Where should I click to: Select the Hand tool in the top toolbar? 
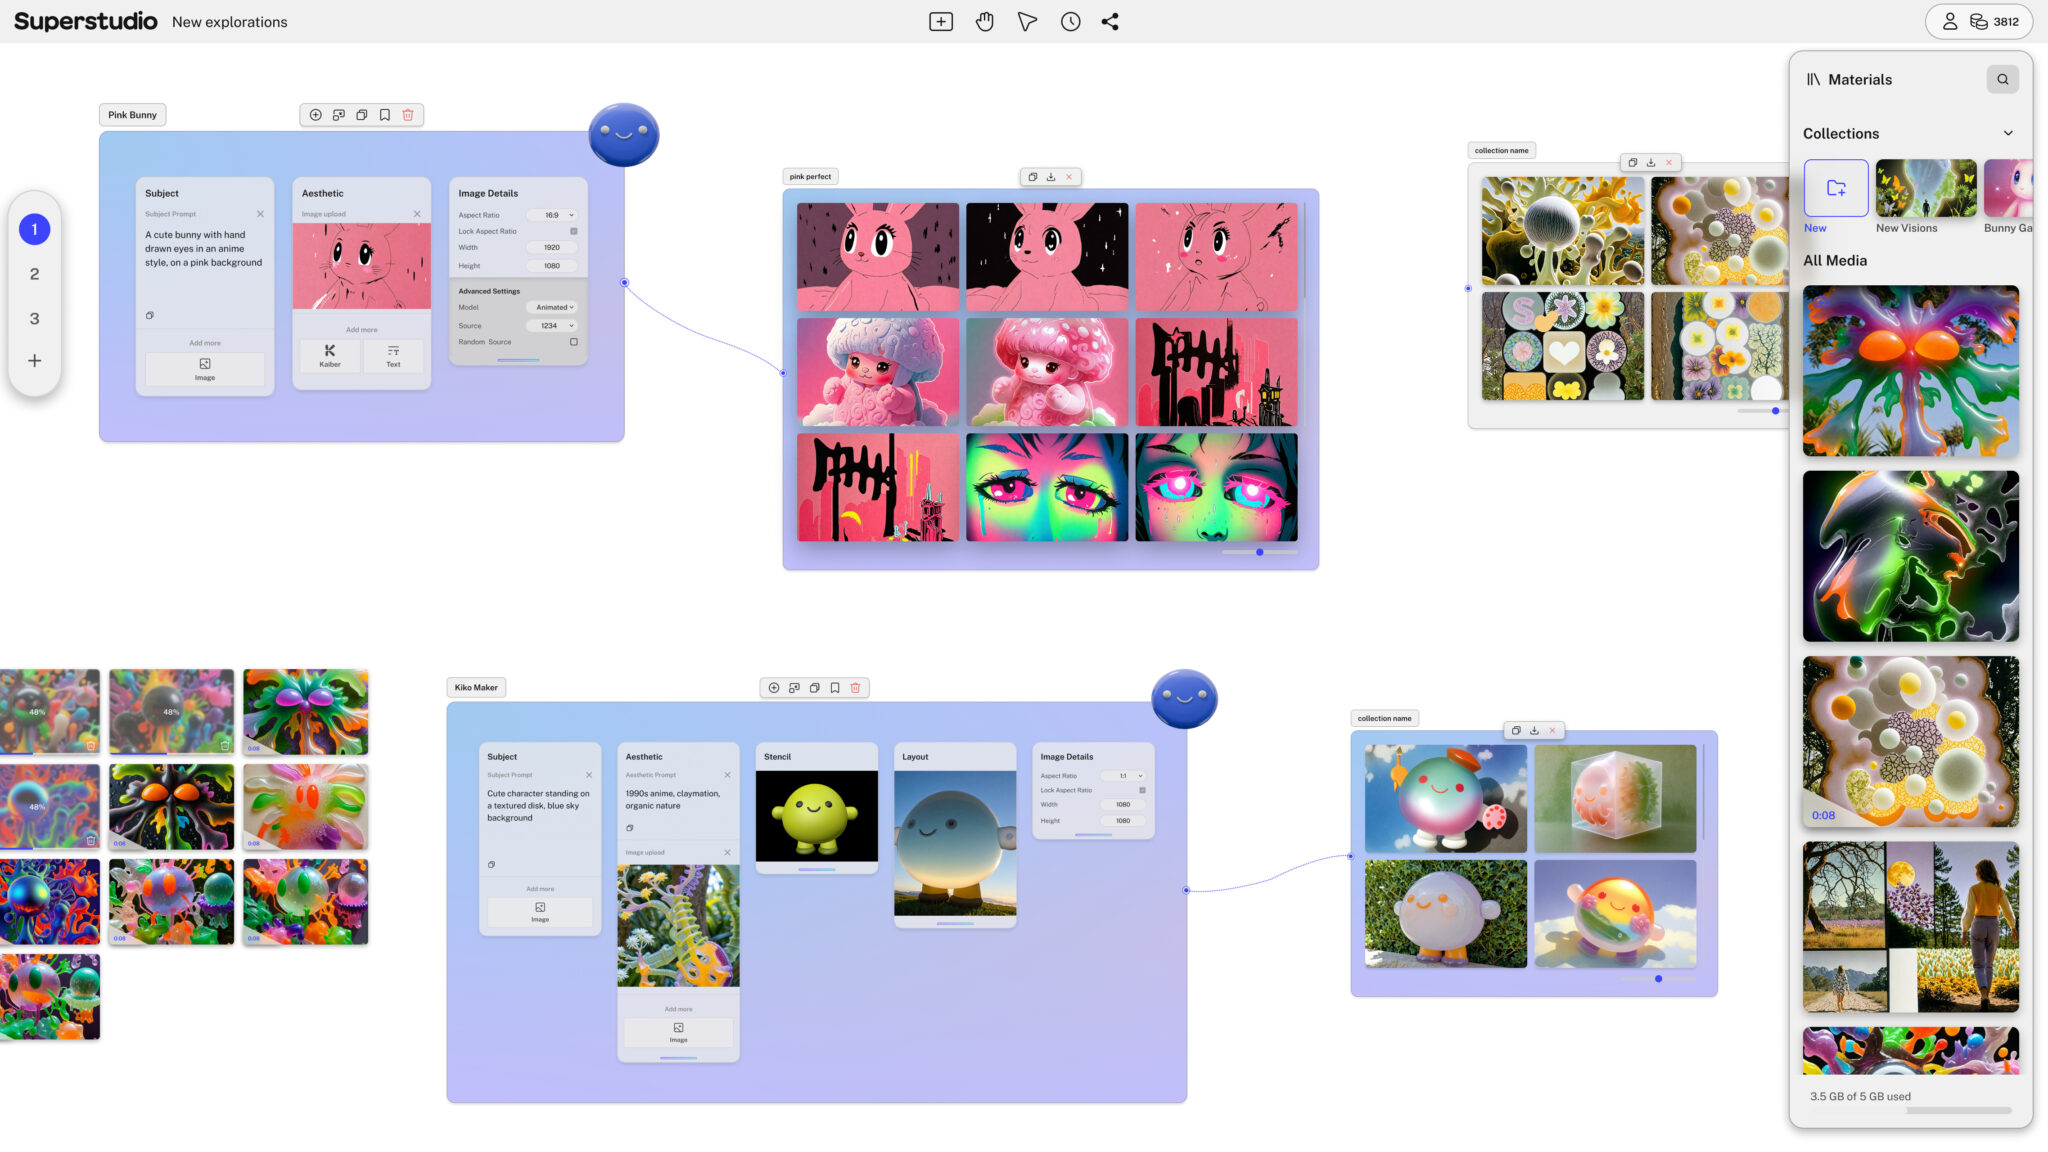pyautogui.click(x=984, y=21)
